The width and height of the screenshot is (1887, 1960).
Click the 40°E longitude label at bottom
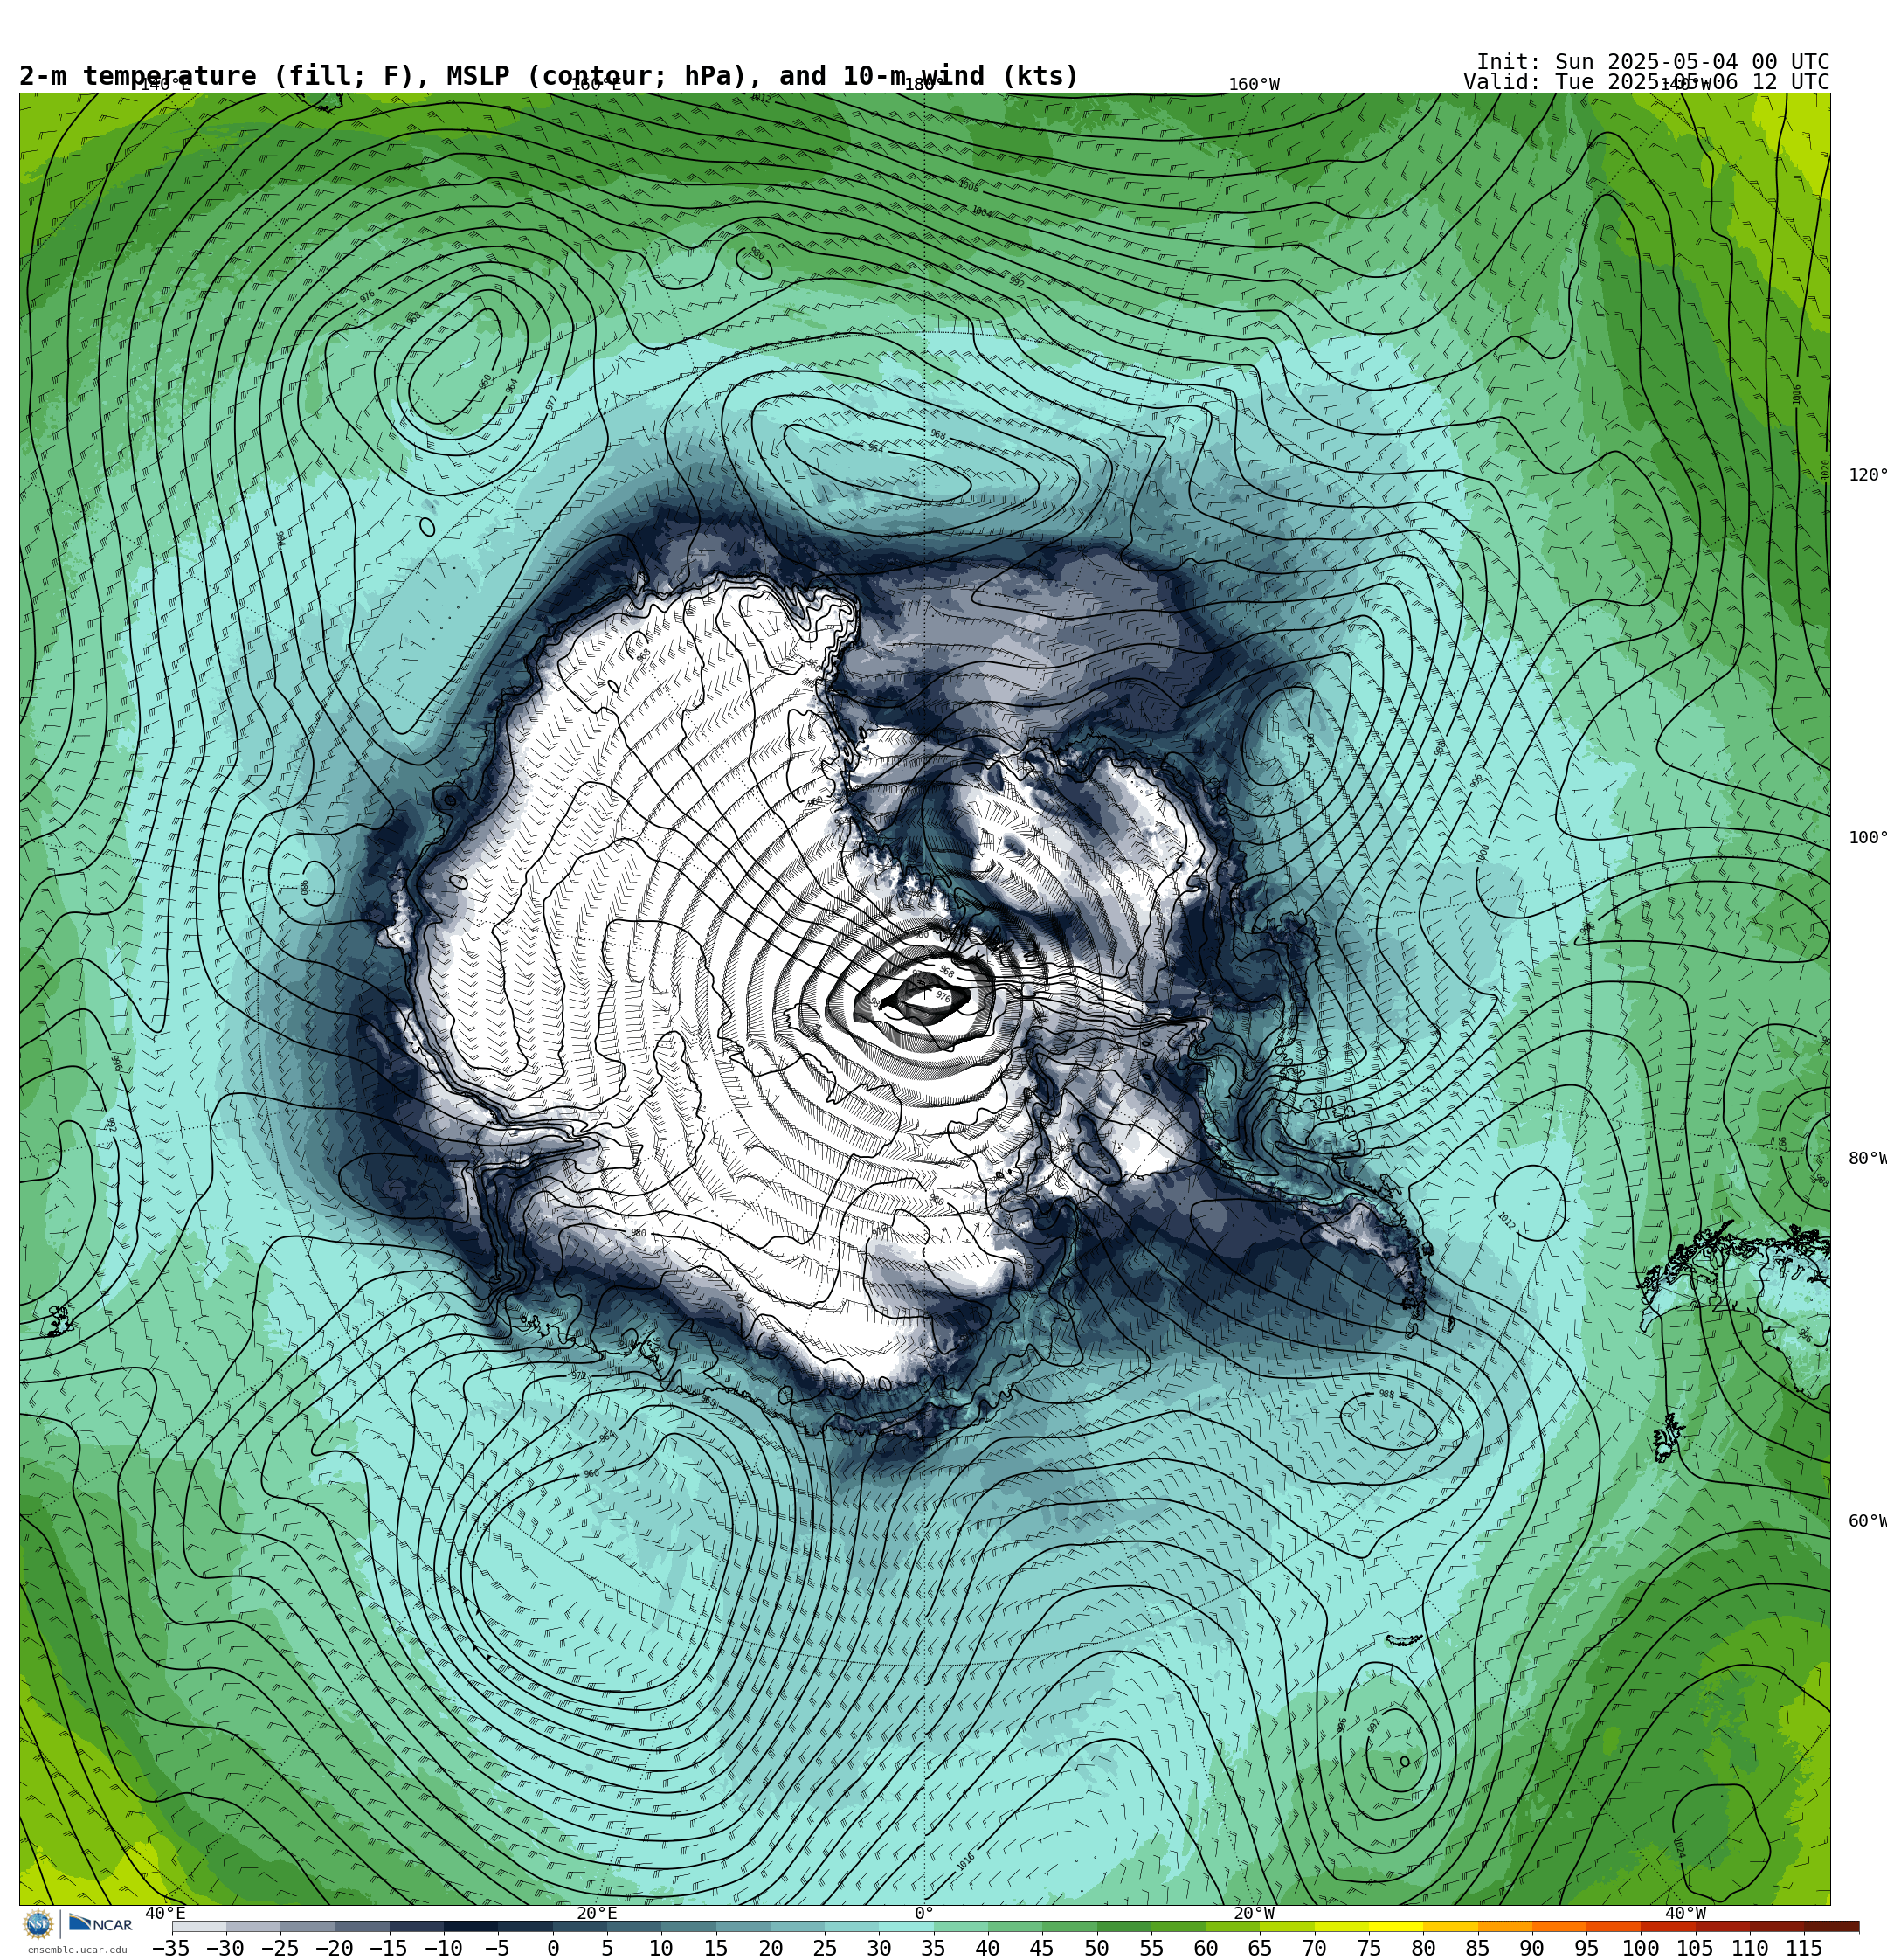click(165, 1913)
